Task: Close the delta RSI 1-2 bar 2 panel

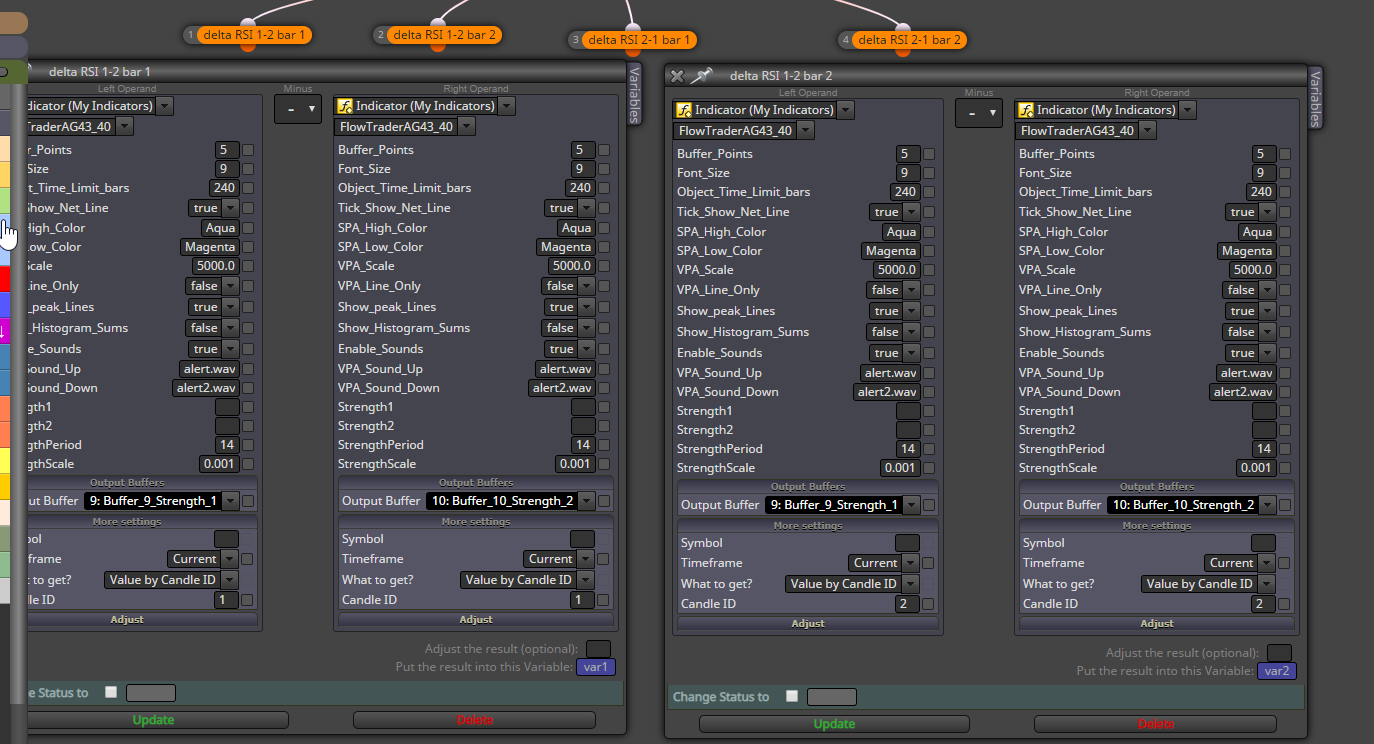Action: tap(677, 76)
